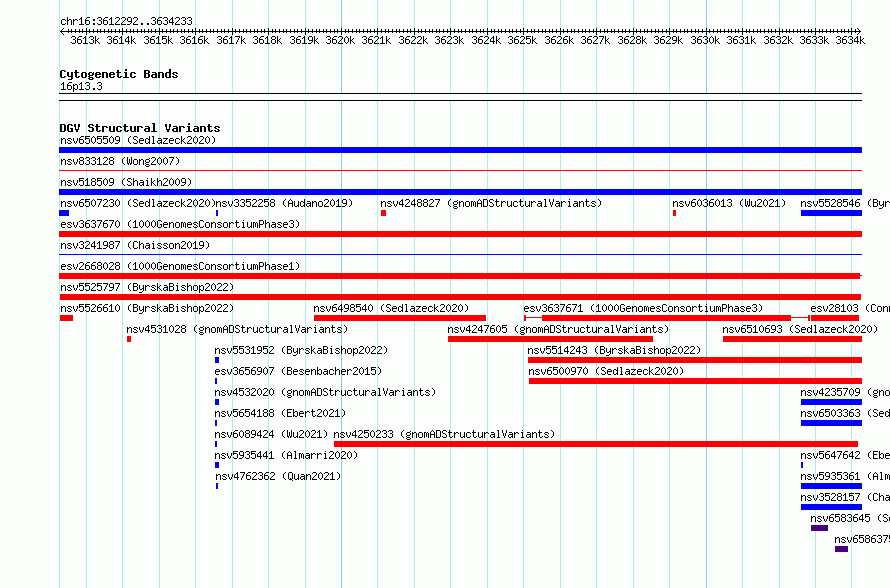The image size is (890, 588).
Task: Click the blue bar of nsv5528546
Action: coord(832,213)
